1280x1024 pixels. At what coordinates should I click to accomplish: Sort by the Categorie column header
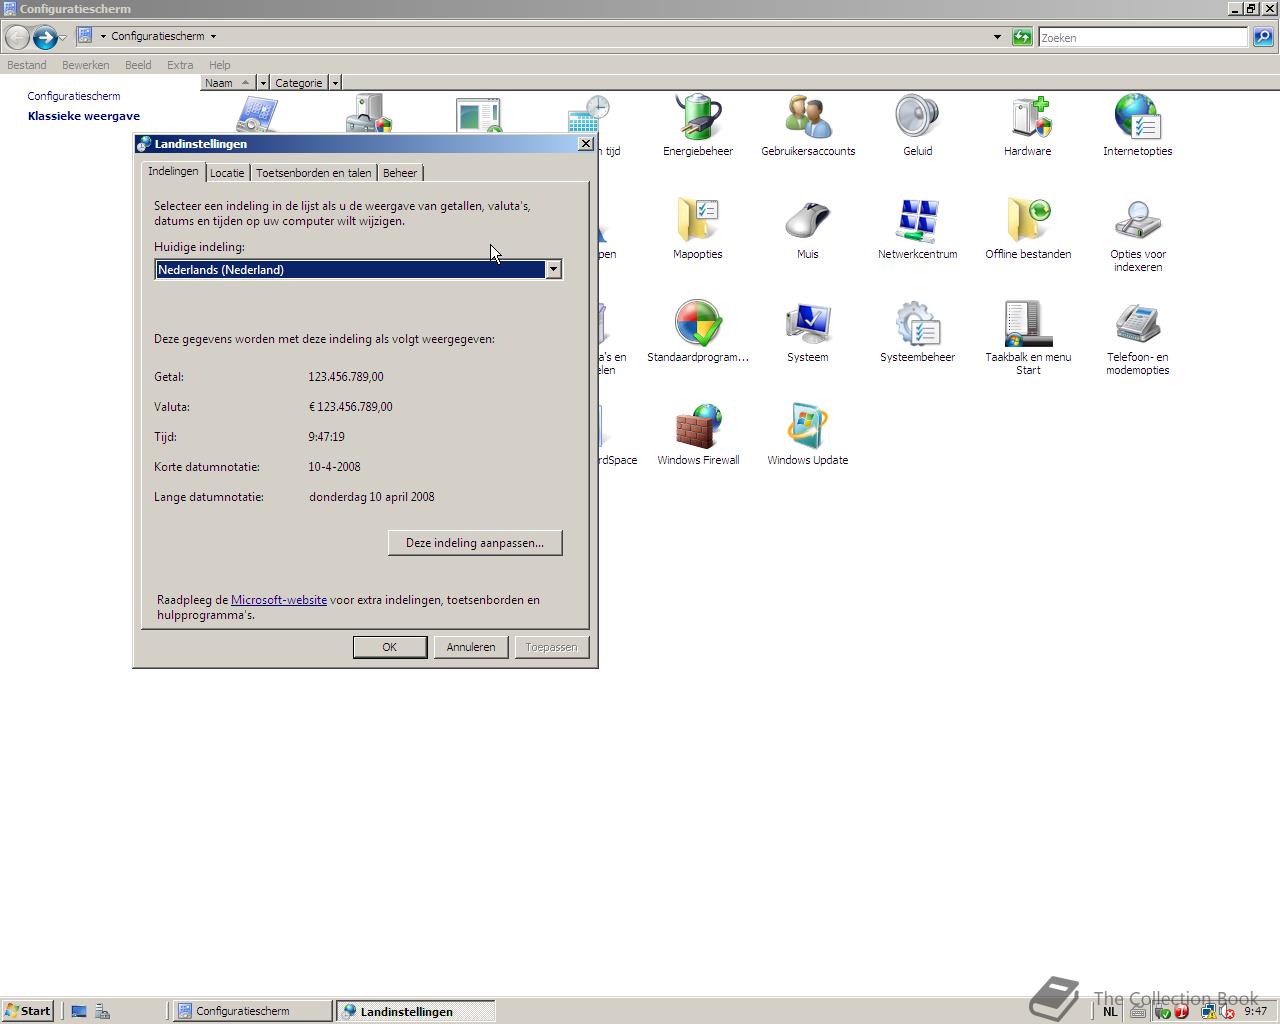point(298,83)
